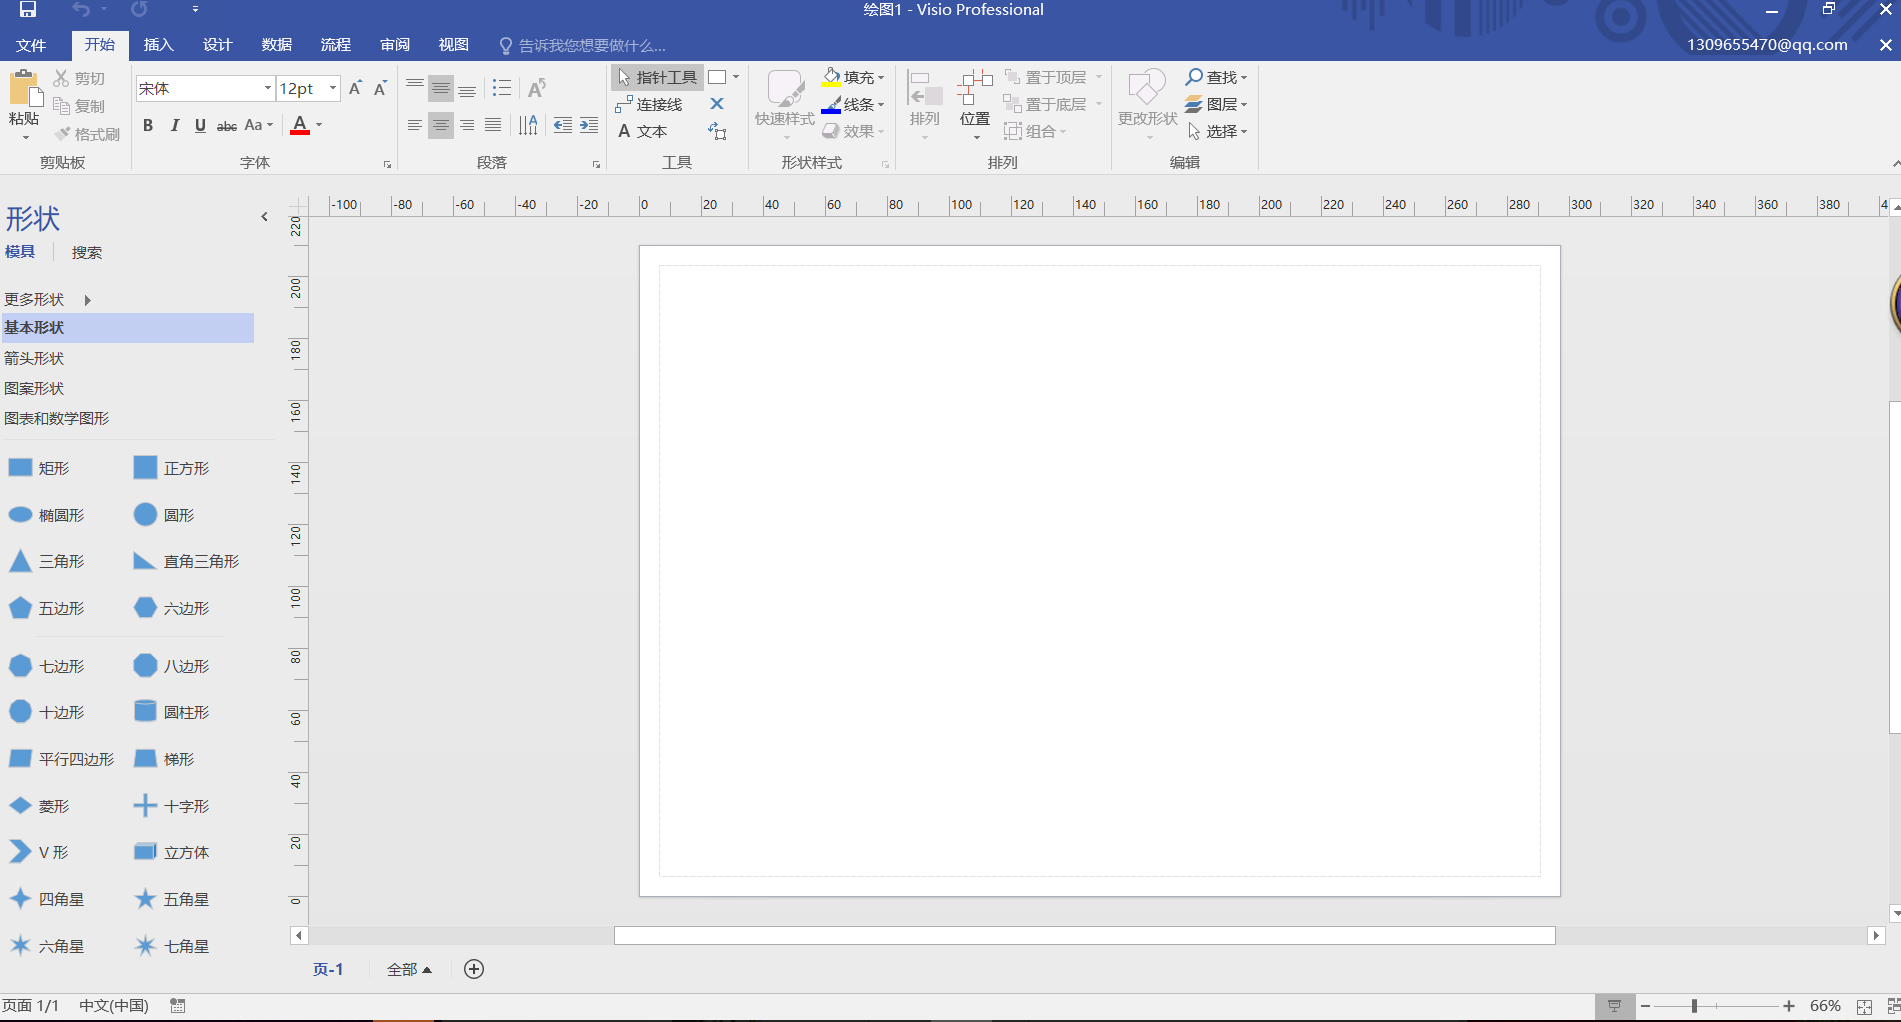Increase font size with the large A icon
1901x1022 pixels.
point(355,89)
